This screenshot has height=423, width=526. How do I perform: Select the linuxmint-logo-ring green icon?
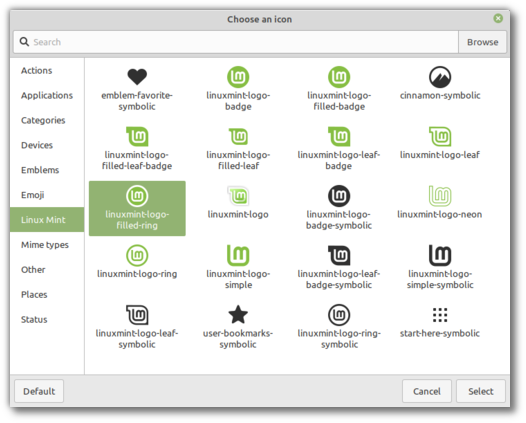(x=137, y=255)
